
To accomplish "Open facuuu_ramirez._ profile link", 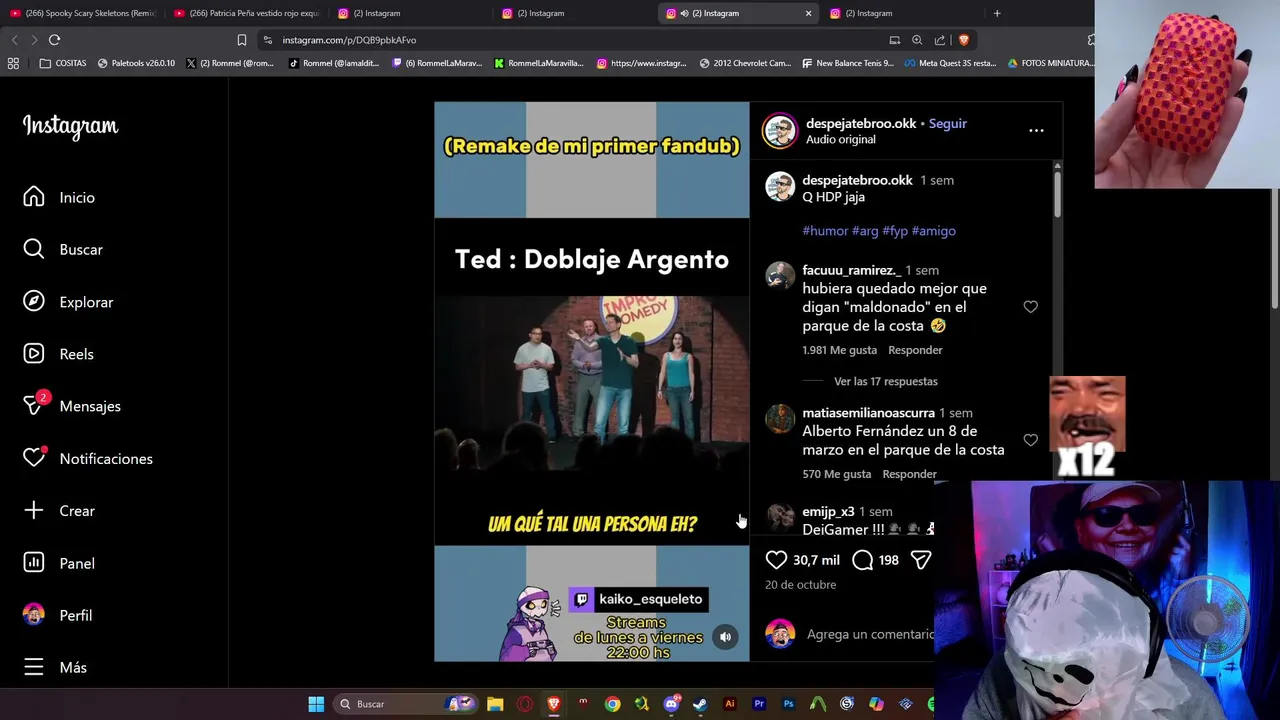I will pos(851,270).
